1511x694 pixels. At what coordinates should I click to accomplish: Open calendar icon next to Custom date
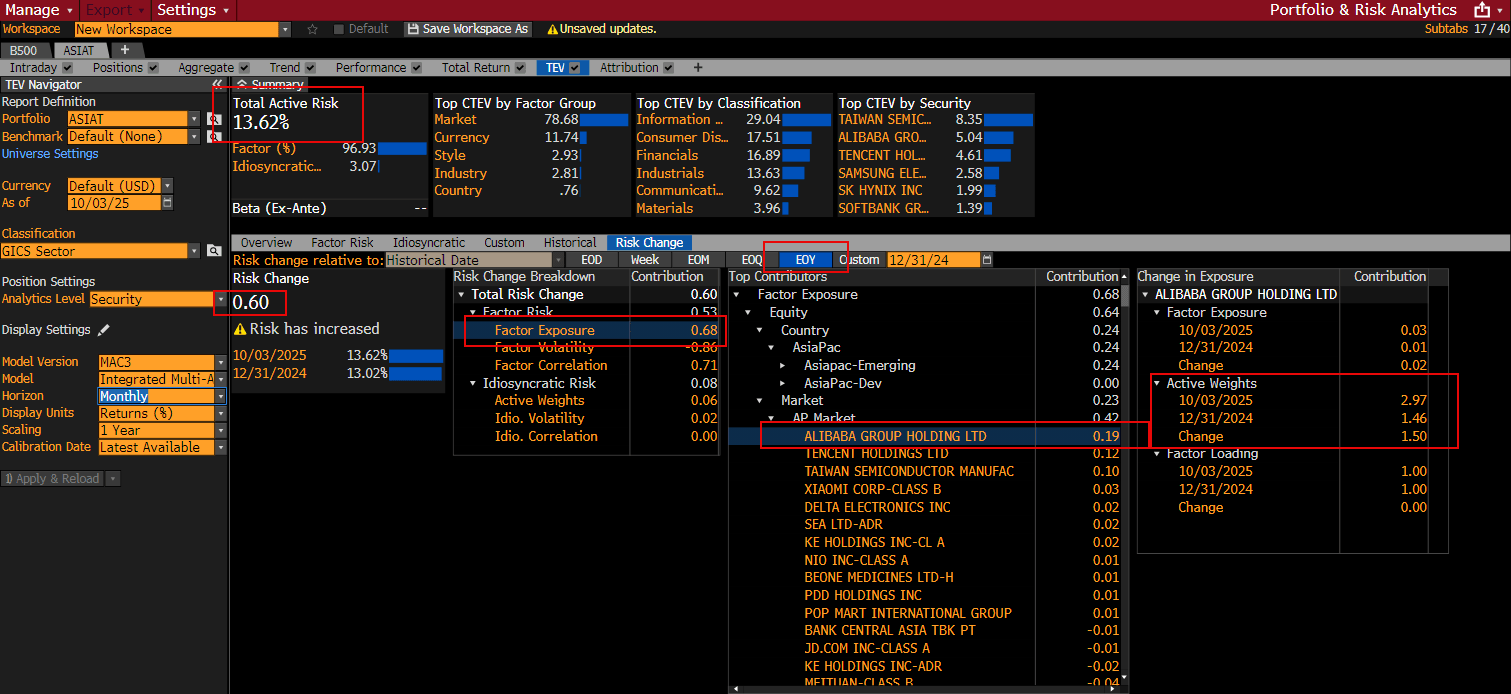click(x=987, y=260)
